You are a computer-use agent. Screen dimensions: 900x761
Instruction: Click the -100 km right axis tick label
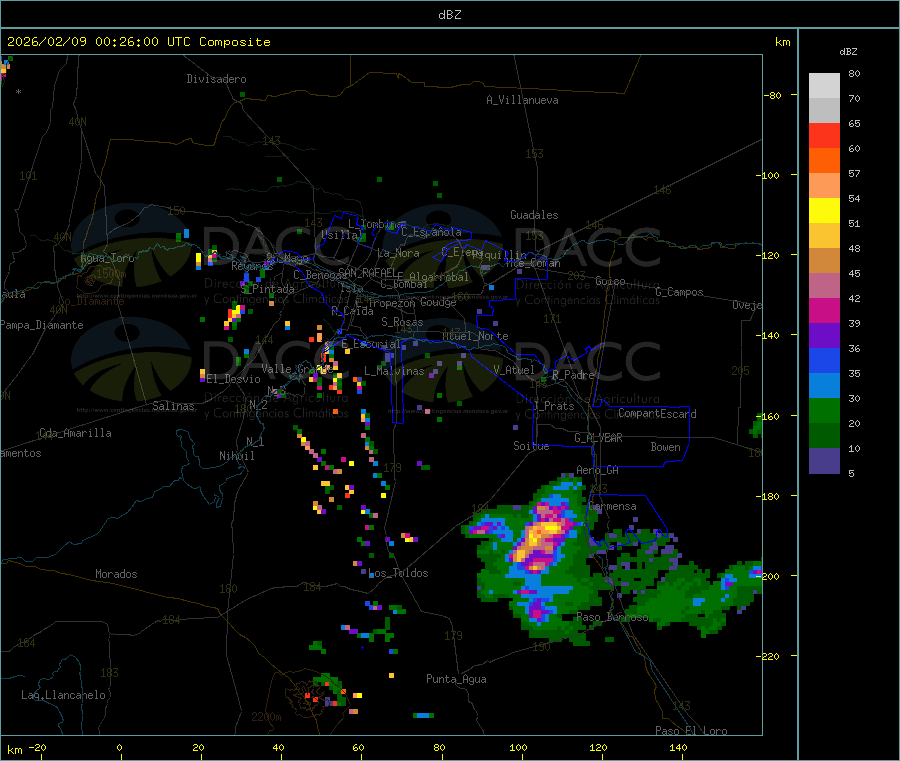[x=767, y=175]
